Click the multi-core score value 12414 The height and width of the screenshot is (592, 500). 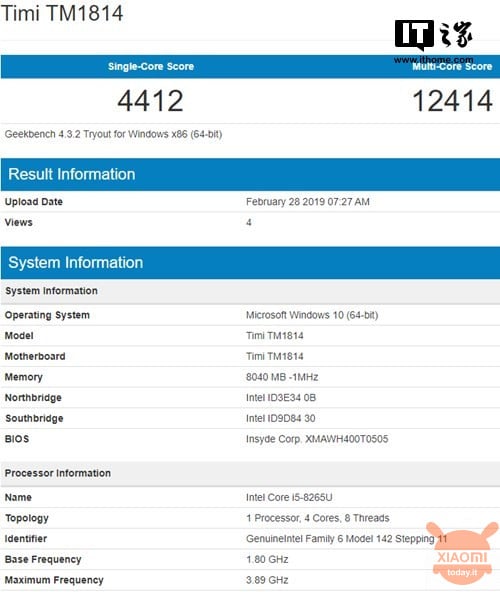click(452, 101)
